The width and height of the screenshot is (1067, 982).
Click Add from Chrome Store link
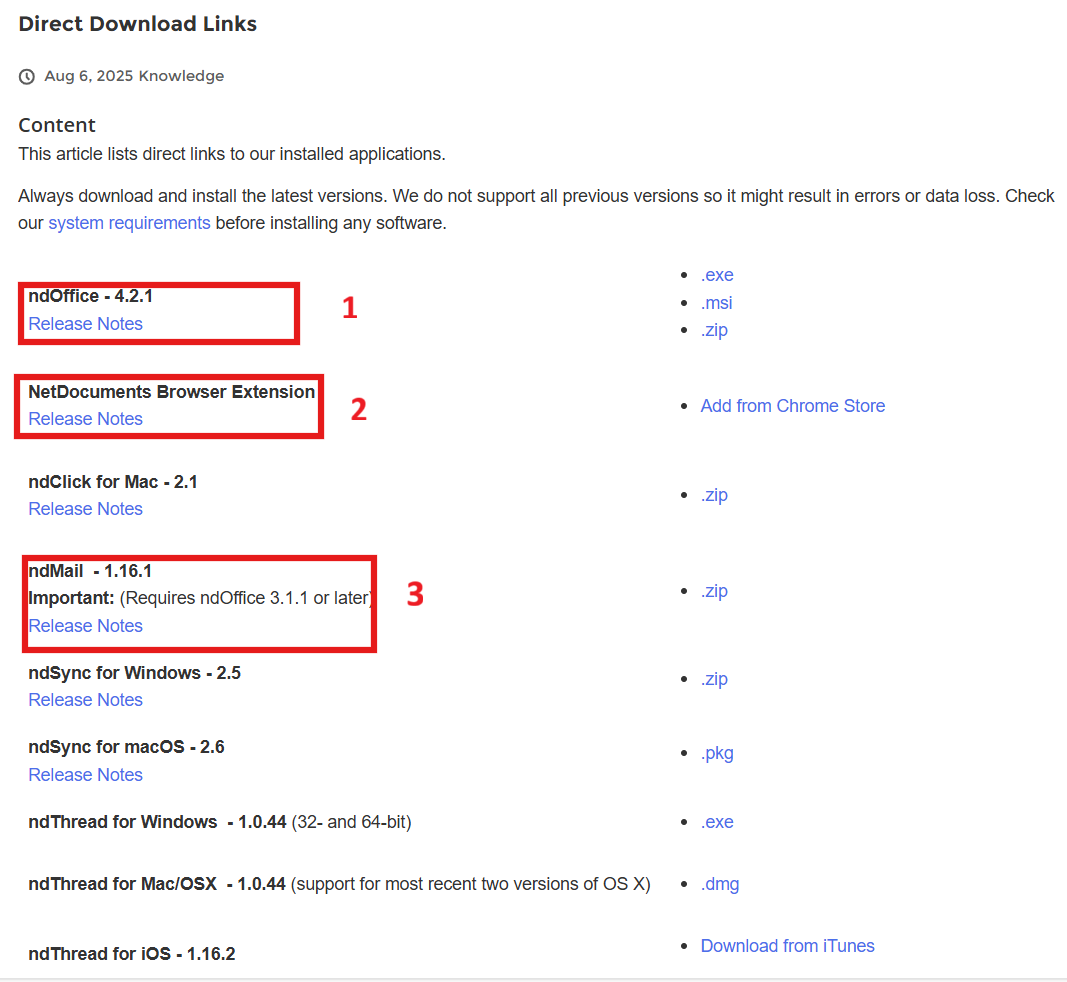point(792,406)
